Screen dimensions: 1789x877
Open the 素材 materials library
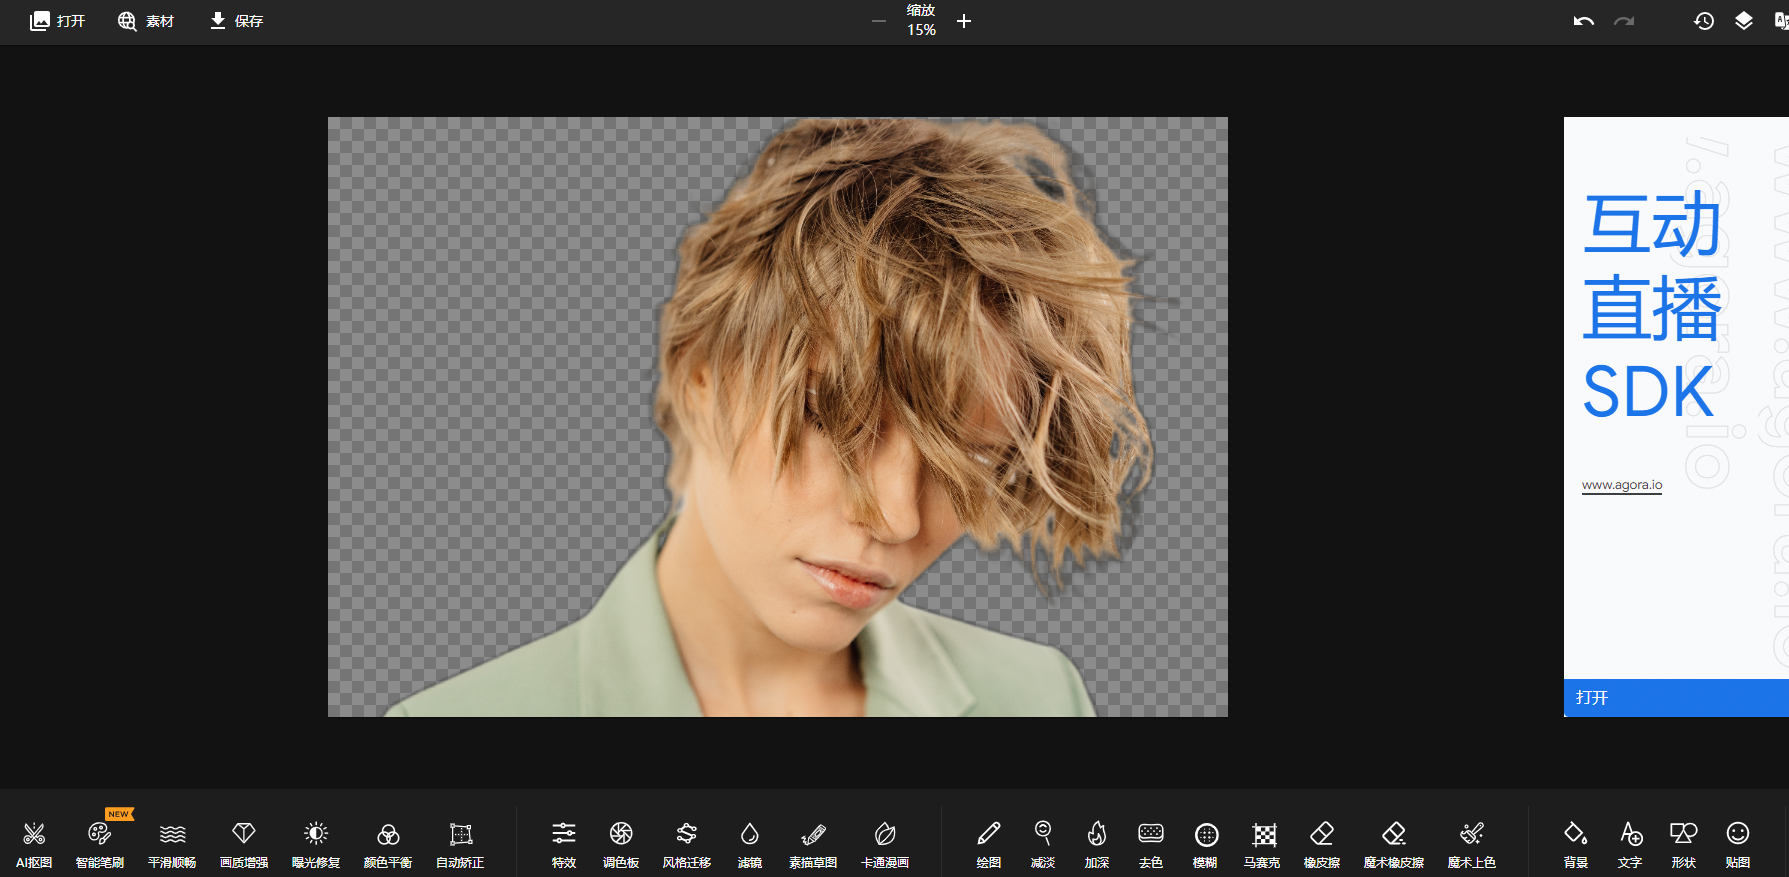[146, 21]
